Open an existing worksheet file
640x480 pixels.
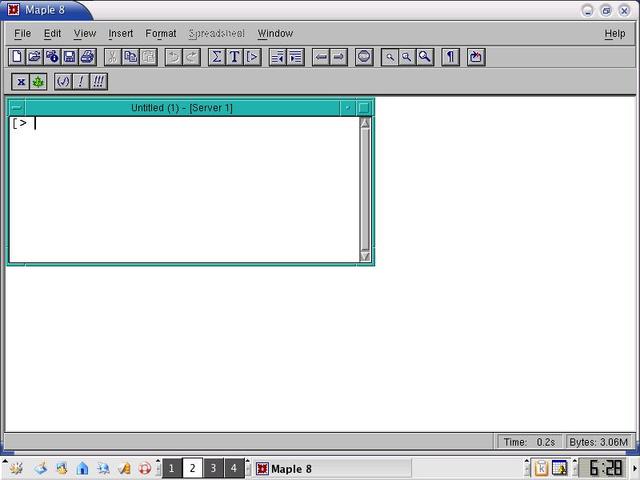pos(34,57)
